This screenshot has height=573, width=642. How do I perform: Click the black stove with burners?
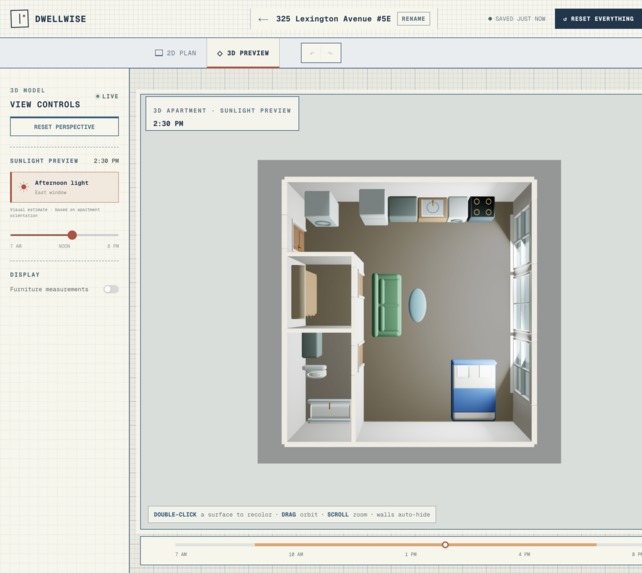(482, 208)
